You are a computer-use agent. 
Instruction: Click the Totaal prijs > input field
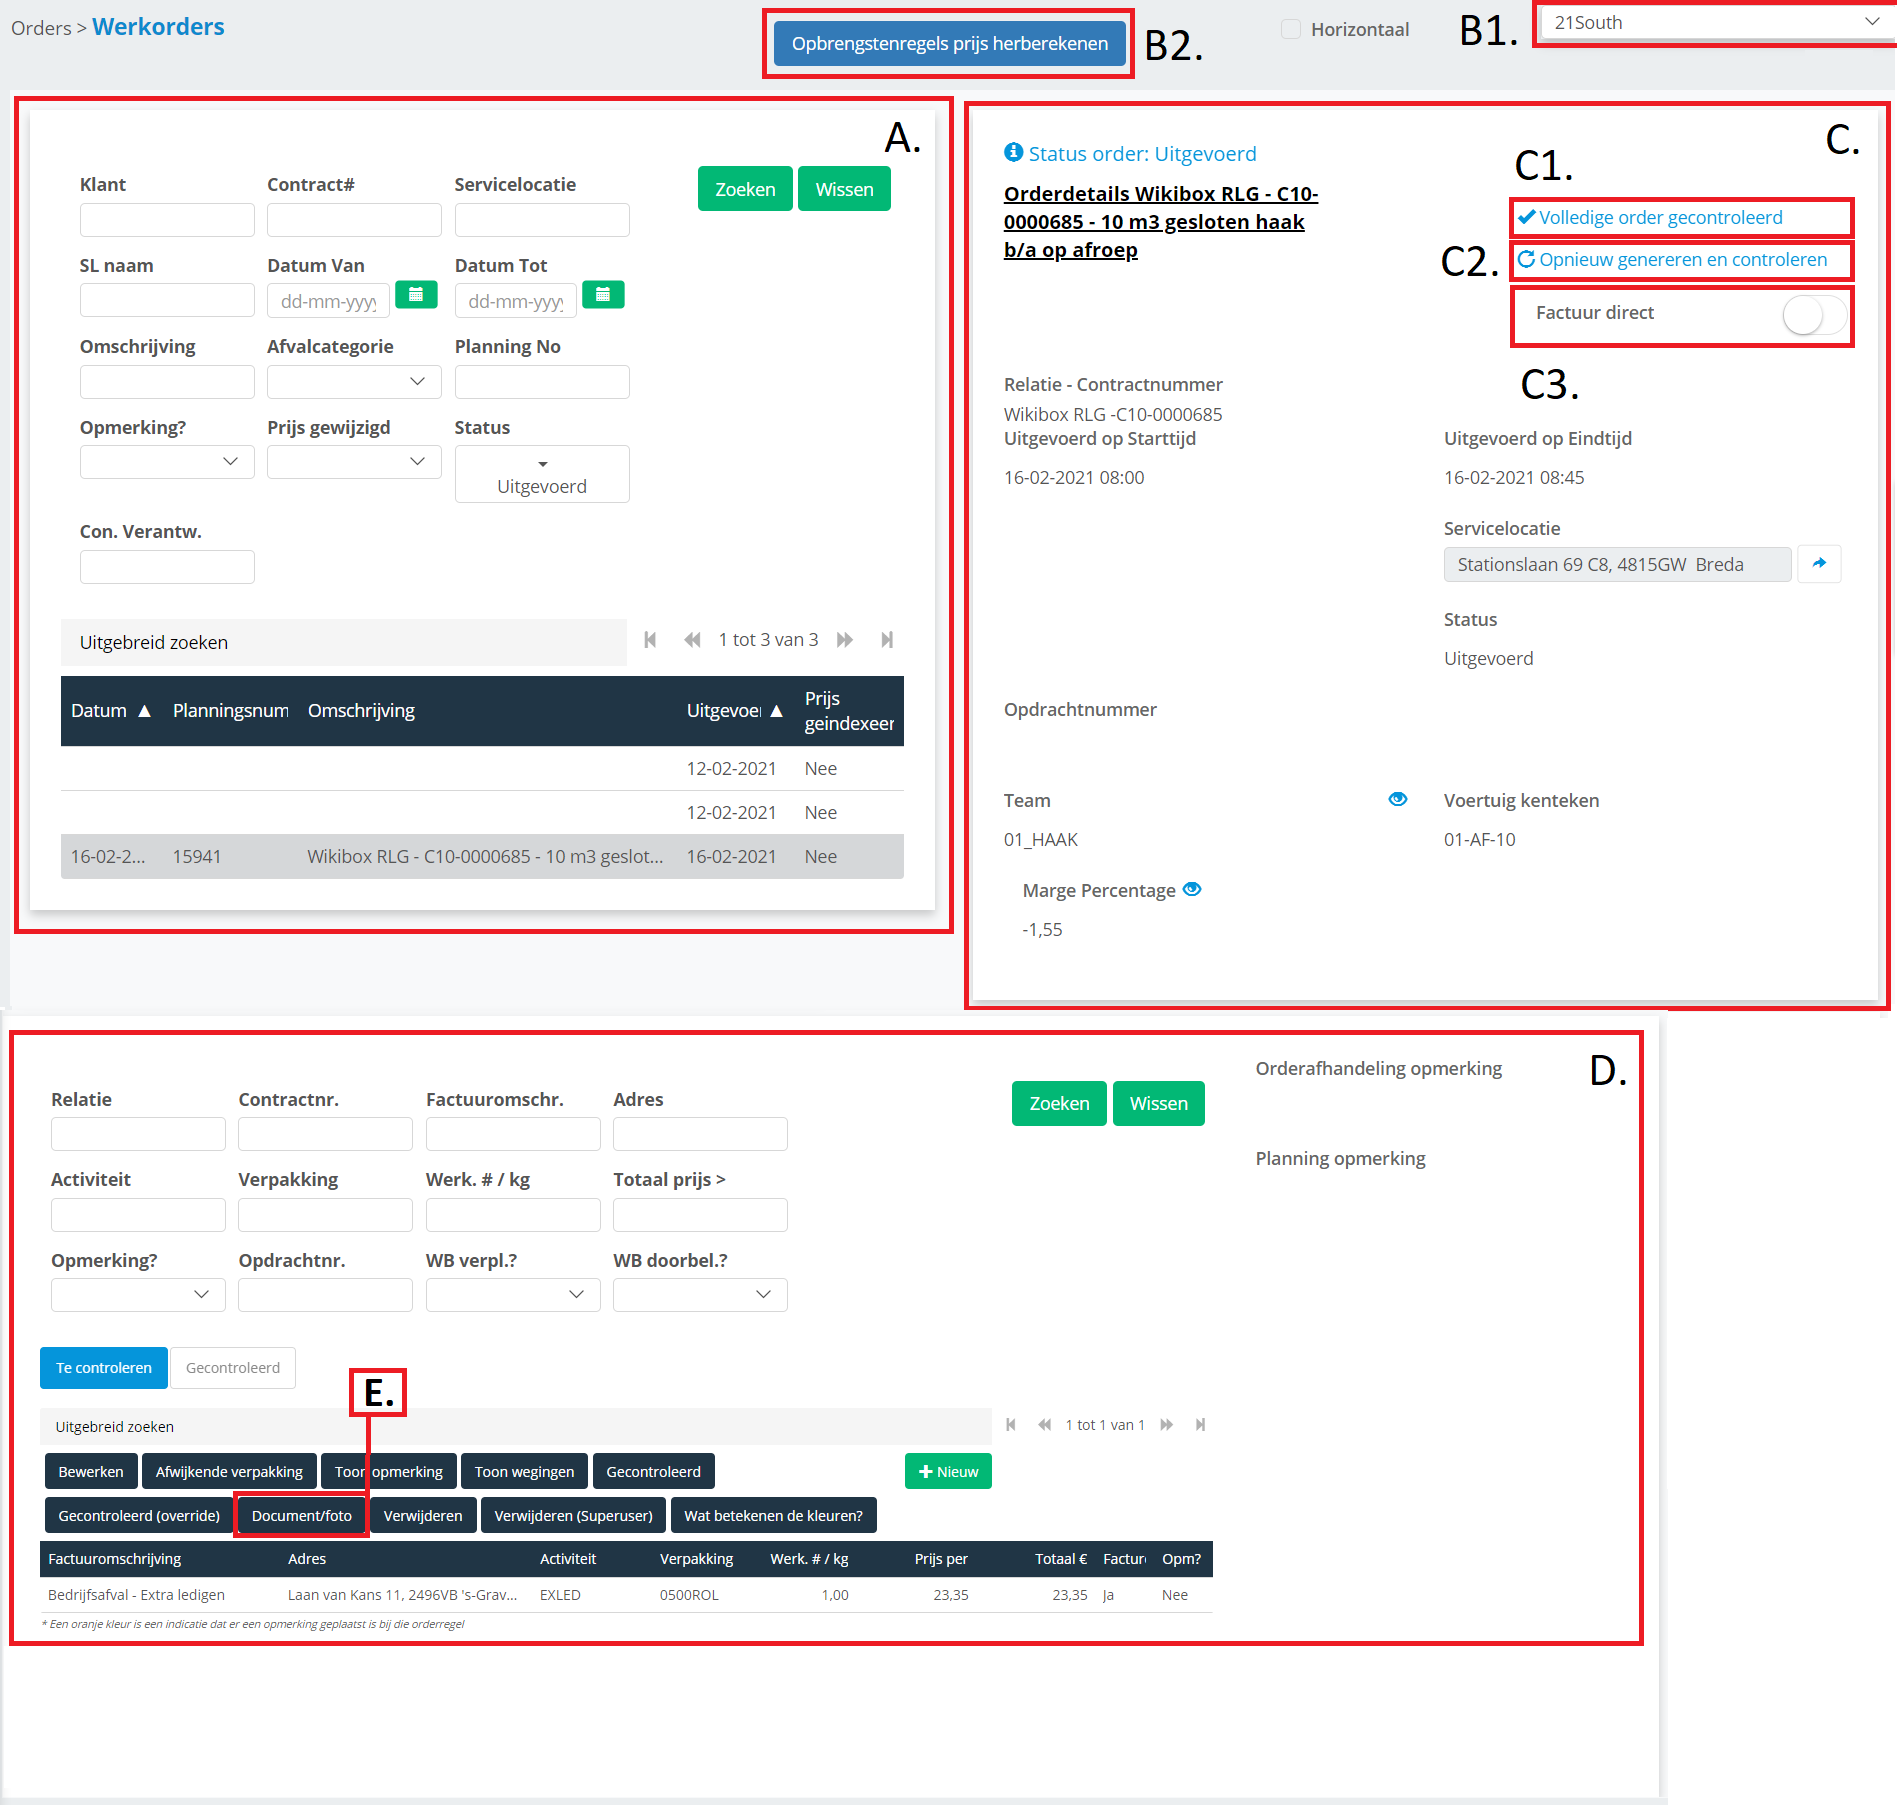[700, 1215]
